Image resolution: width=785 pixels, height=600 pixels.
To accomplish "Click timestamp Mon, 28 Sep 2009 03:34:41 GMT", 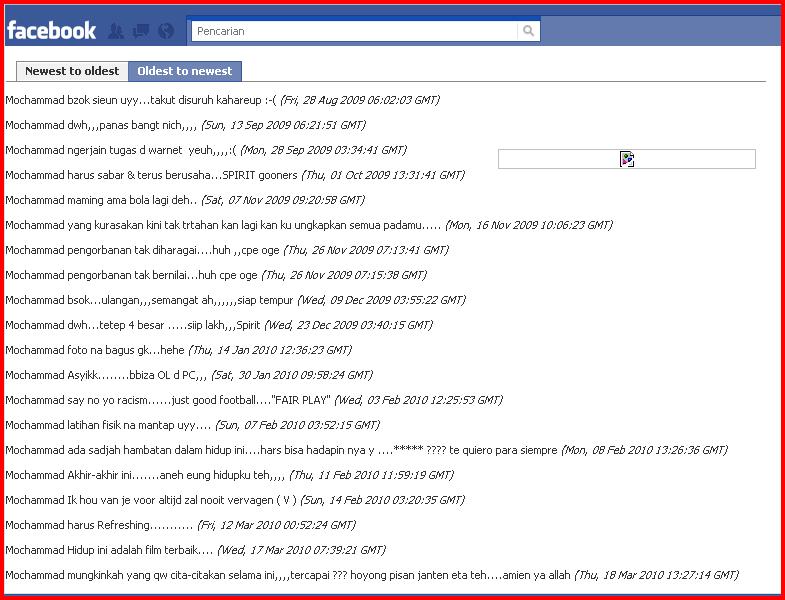I will click(x=323, y=150).
